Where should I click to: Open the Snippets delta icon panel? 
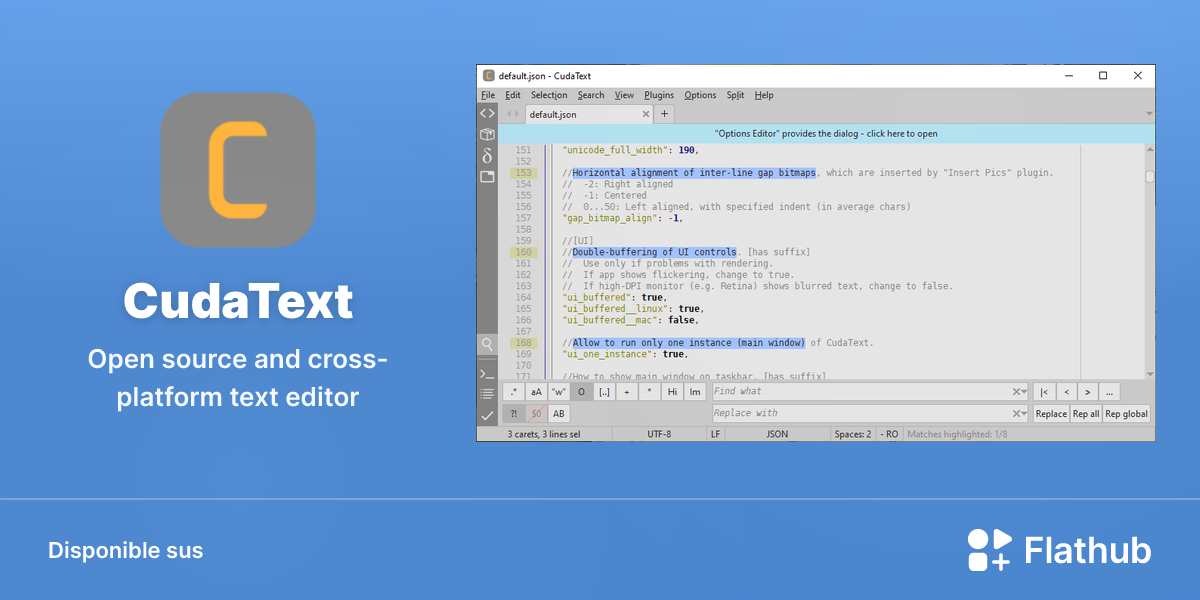pos(487,155)
